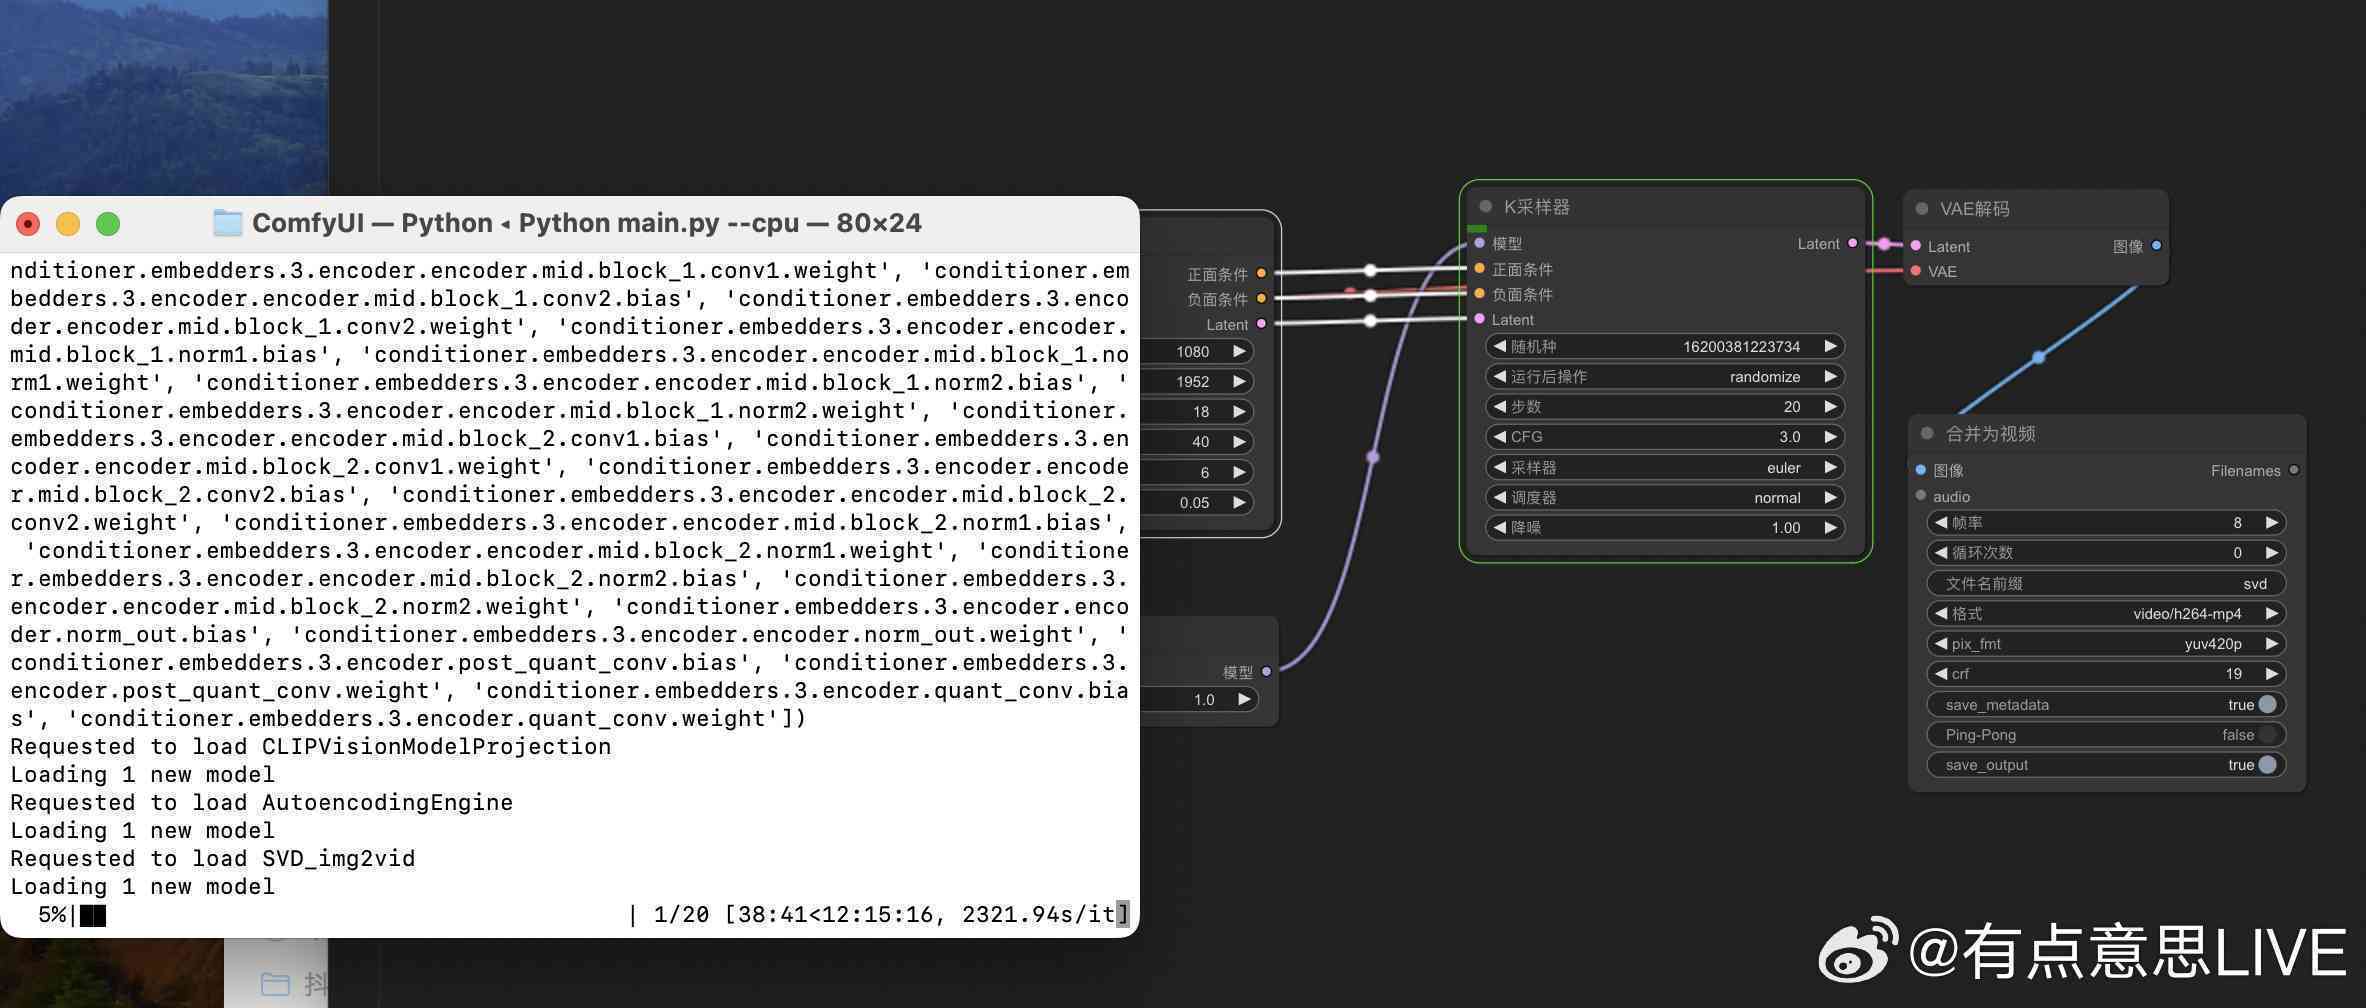2366x1008 pixels.
Task: Increase CFG value with right arrow
Action: (1830, 436)
